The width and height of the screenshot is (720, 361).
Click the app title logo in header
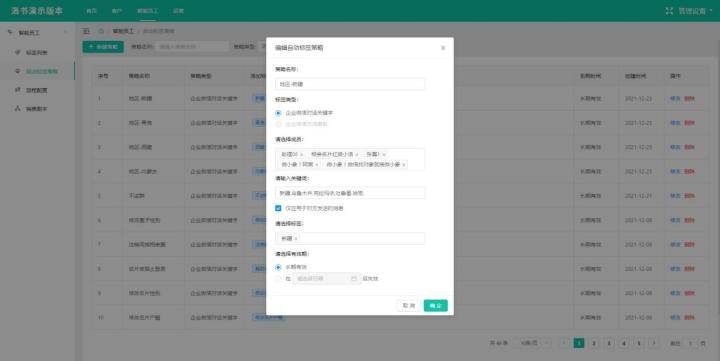[37, 11]
